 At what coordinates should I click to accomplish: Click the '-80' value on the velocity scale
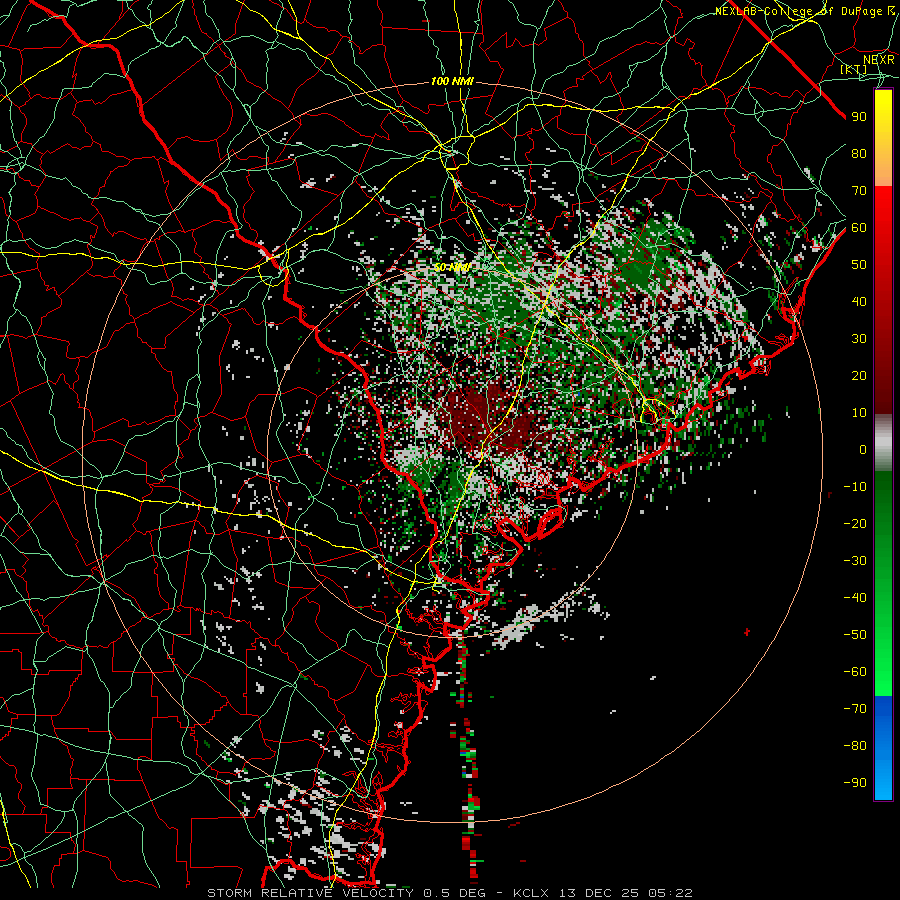click(x=855, y=746)
